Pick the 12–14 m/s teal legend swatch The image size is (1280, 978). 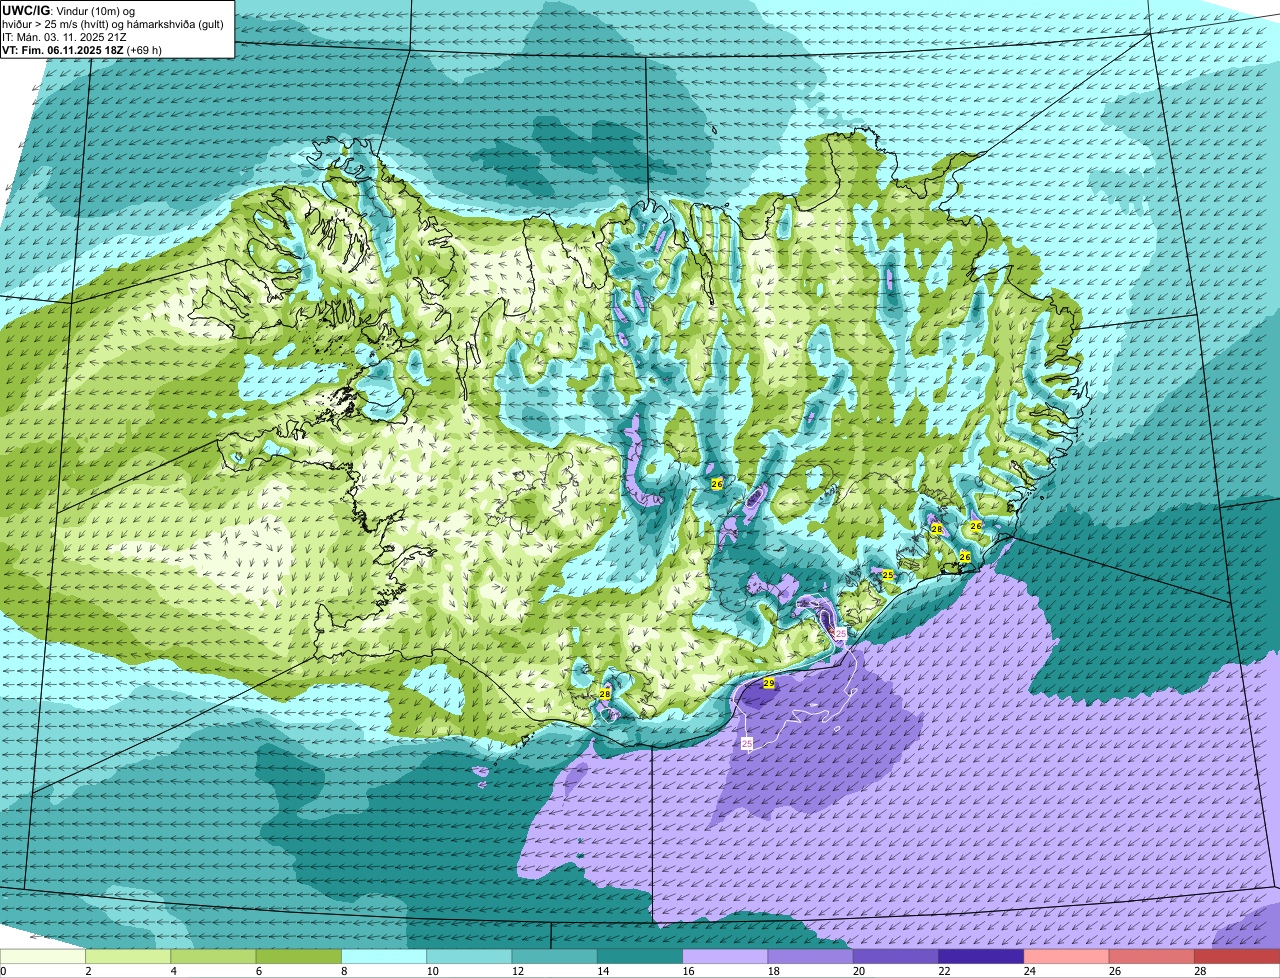[x=555, y=956]
